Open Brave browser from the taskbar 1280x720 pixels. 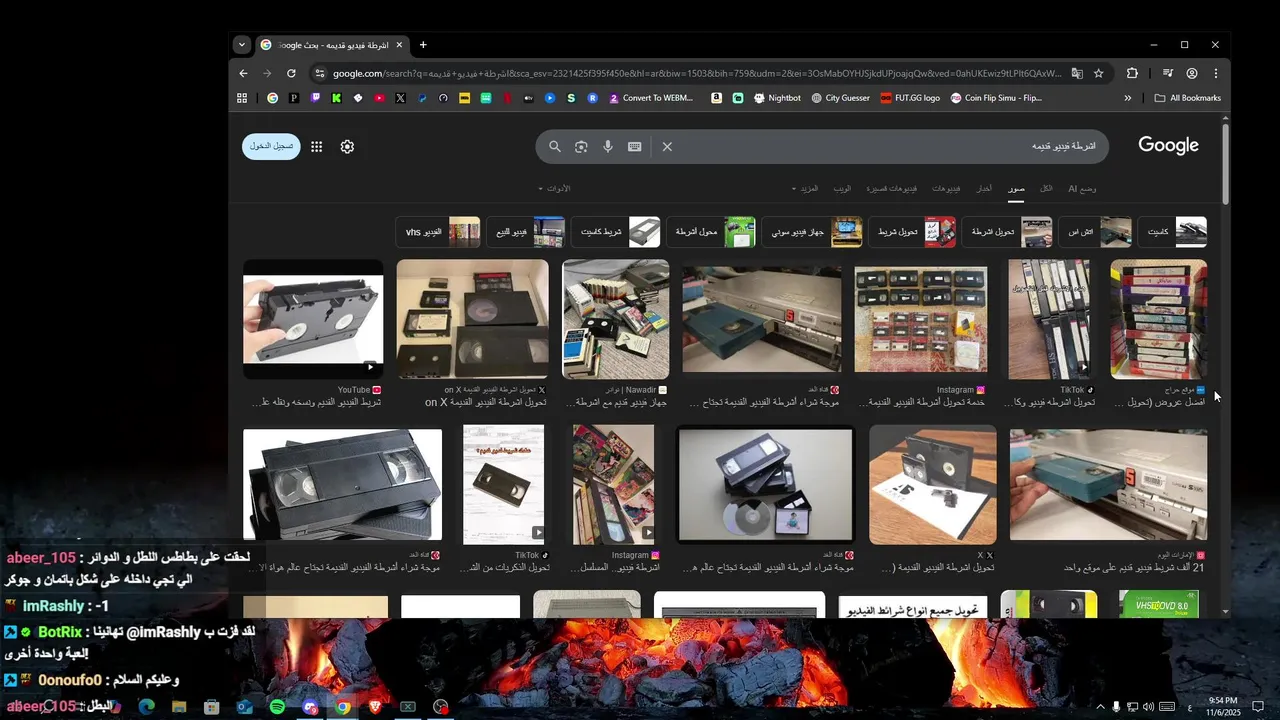click(375, 707)
